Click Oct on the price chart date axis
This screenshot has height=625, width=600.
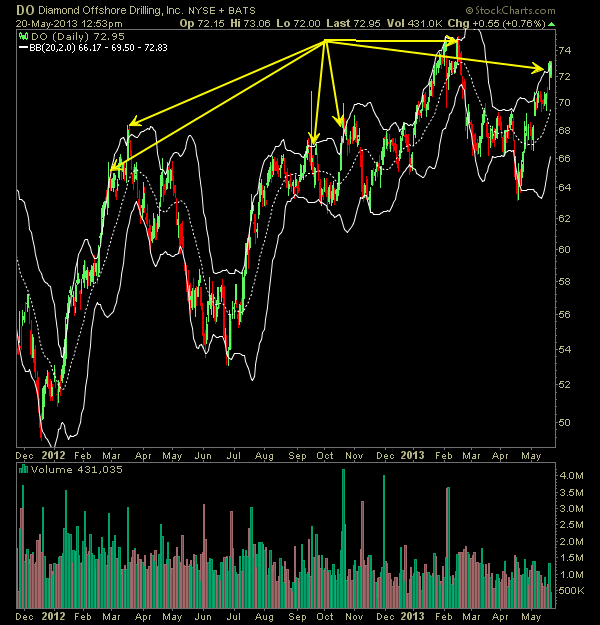click(x=325, y=456)
